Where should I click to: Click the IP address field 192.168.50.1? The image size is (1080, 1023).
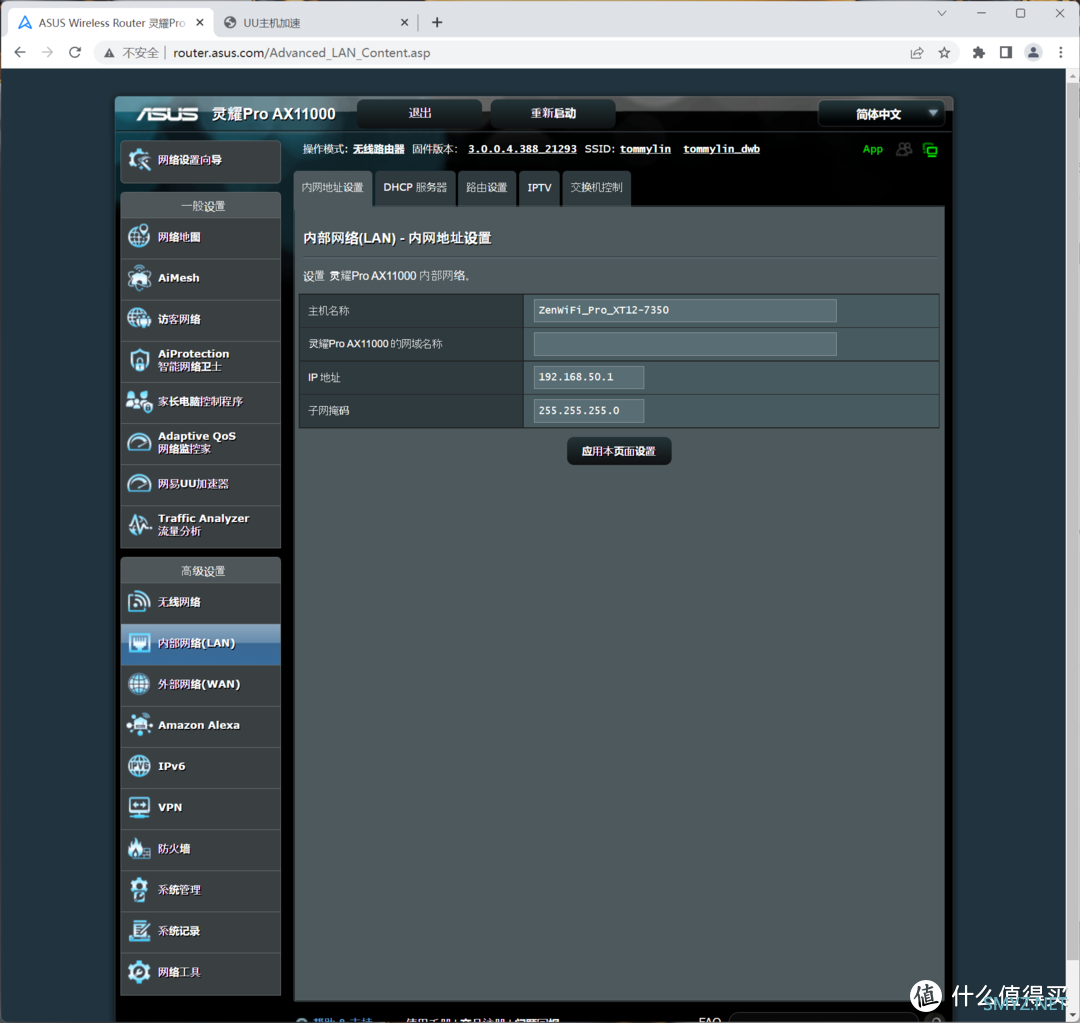[588, 378]
